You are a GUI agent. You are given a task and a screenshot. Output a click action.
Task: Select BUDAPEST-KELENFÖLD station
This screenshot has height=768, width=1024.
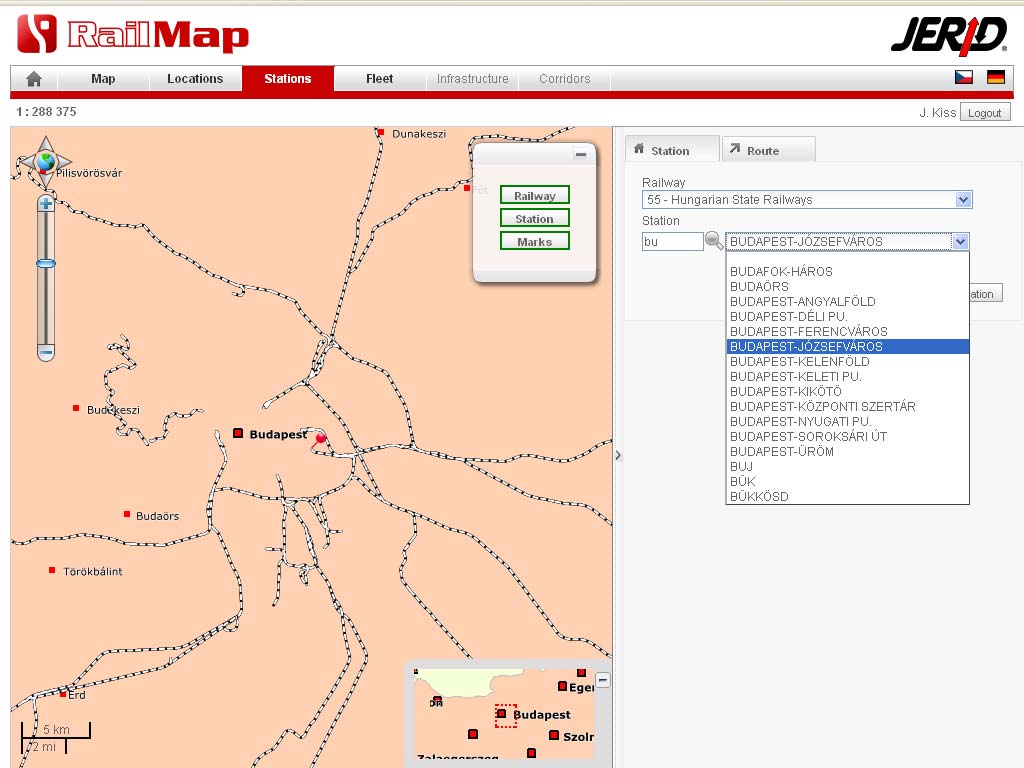click(847, 362)
